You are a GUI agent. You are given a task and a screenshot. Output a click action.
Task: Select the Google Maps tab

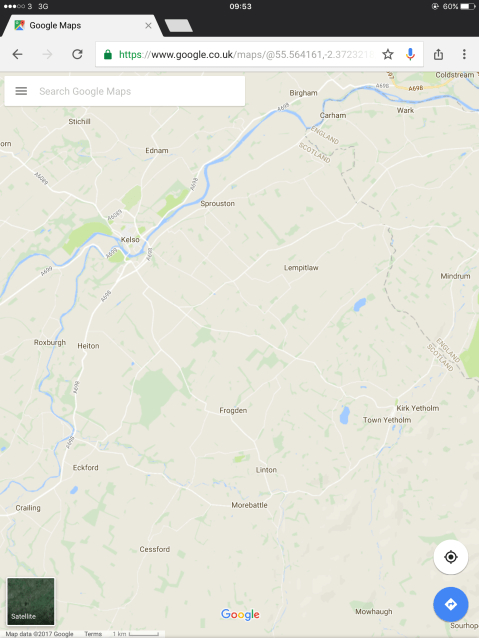[x=79, y=26]
